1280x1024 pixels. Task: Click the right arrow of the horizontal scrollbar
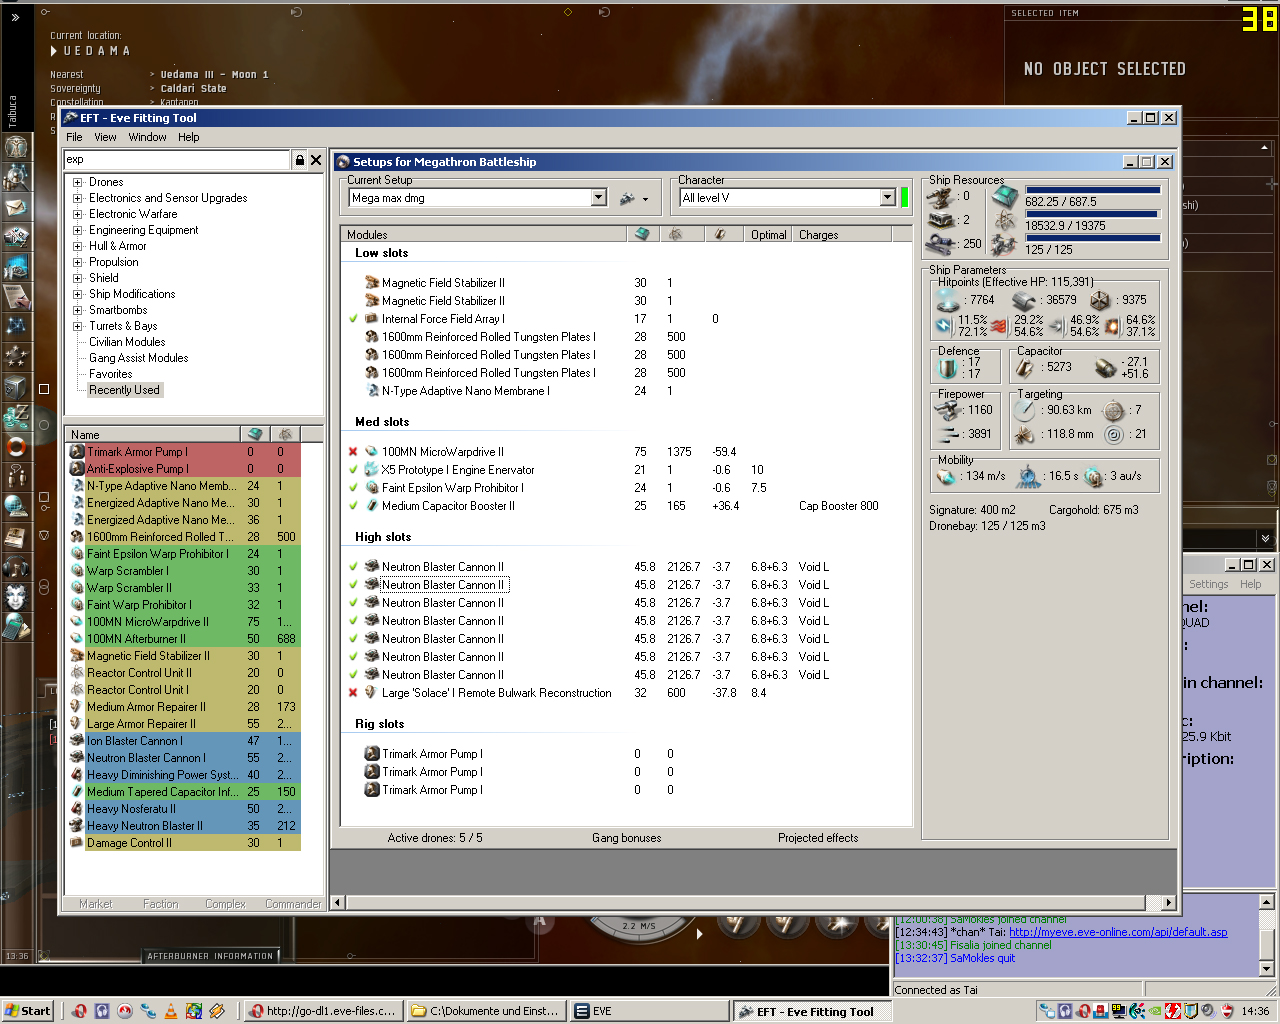tap(1168, 902)
